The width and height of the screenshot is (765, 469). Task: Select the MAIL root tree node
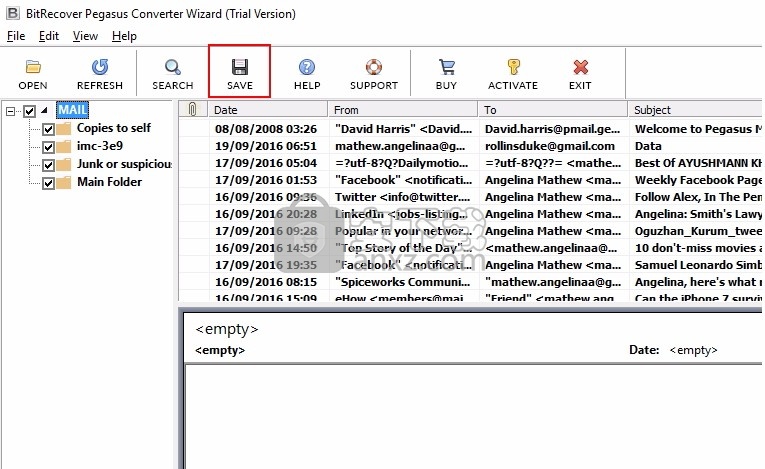pyautogui.click(x=73, y=110)
